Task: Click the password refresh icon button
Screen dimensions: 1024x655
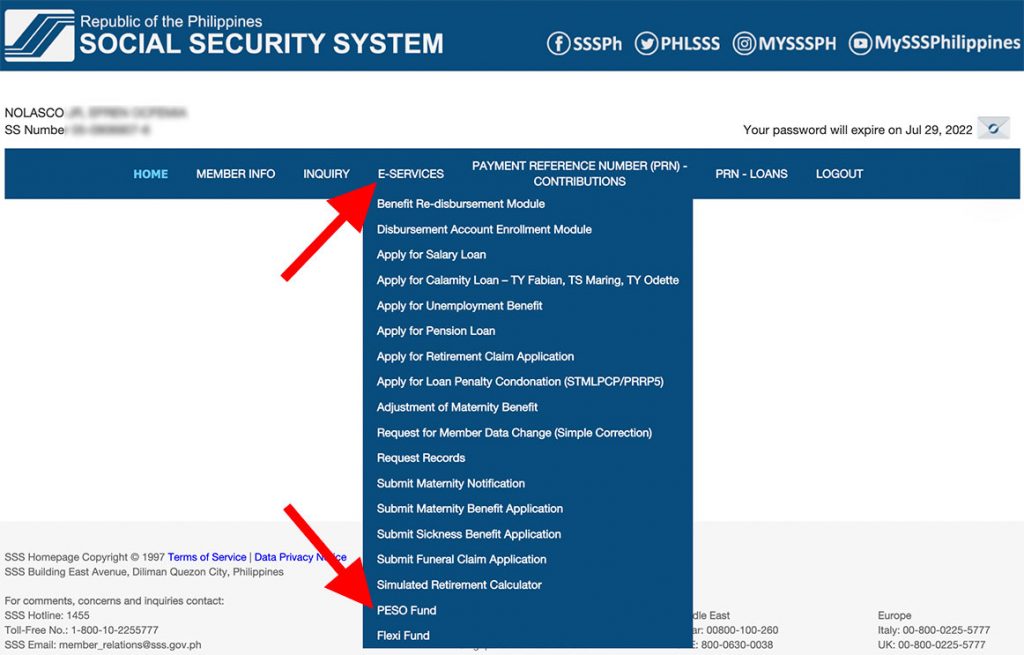Action: pyautogui.click(x=993, y=128)
